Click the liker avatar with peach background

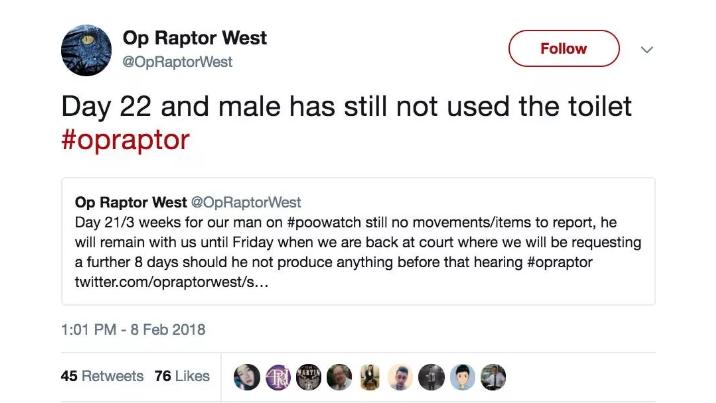pos(400,376)
